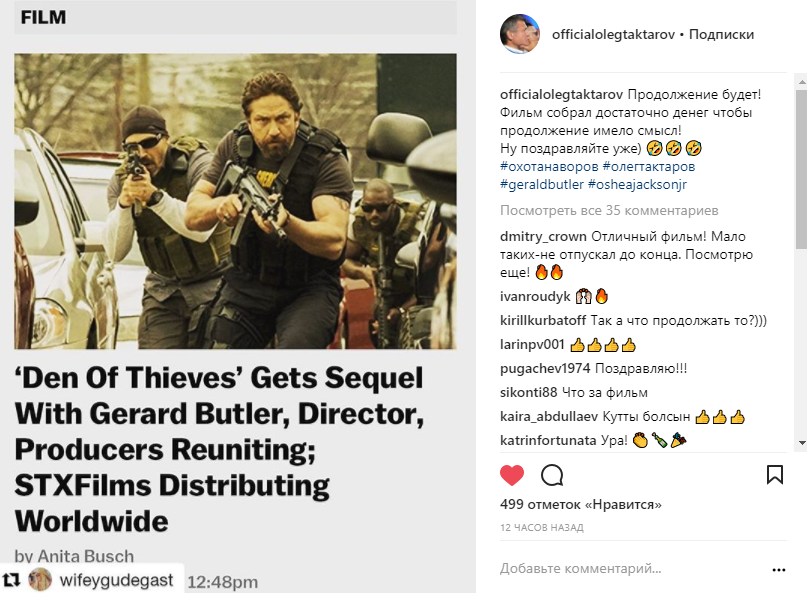Viewport: 807px width, 593px height.
Task: Open the #geraldbutler hashtag
Action: (x=541, y=184)
